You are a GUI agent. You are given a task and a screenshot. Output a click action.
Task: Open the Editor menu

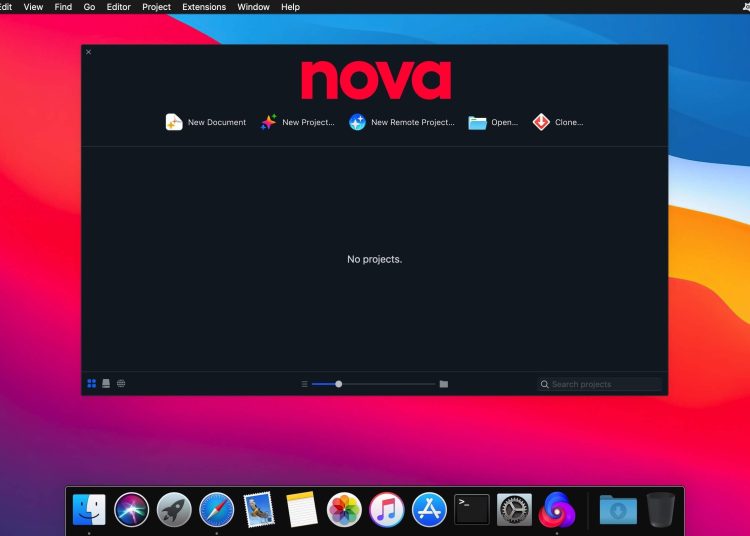tap(119, 7)
